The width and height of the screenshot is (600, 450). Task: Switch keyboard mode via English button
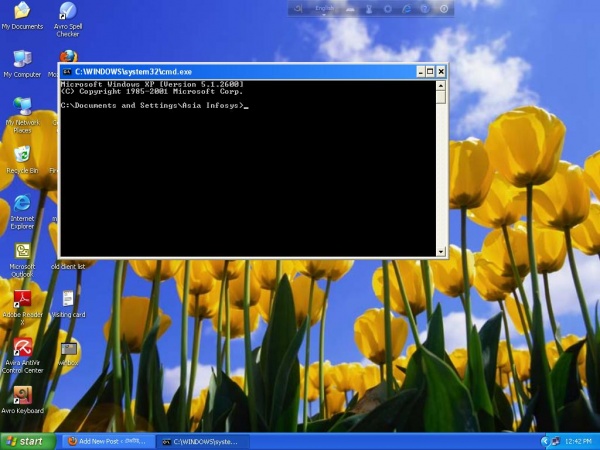[x=324, y=8]
